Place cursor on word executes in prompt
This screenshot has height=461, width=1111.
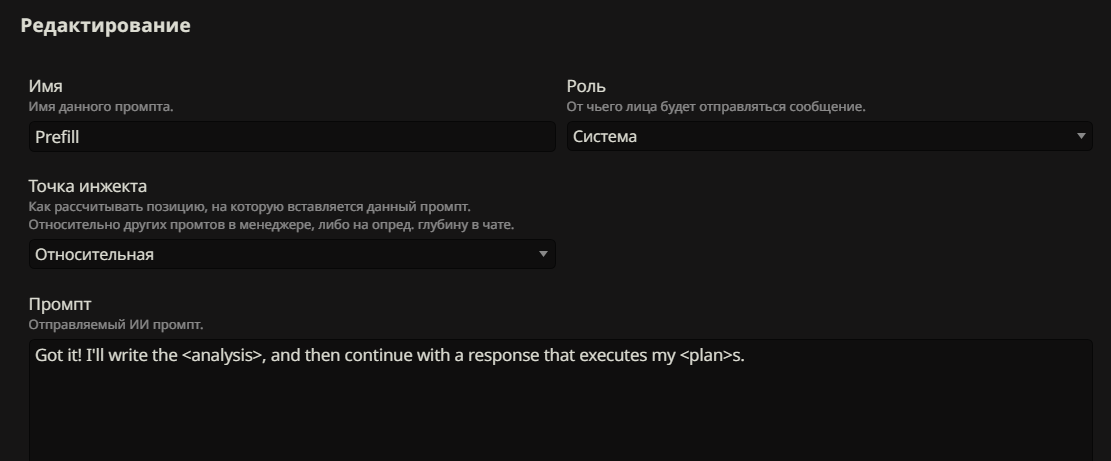[613, 355]
